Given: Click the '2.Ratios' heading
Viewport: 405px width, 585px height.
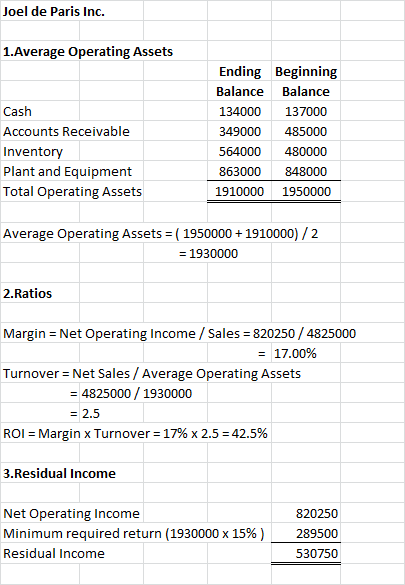Looking at the screenshot, I should click(x=28, y=294).
